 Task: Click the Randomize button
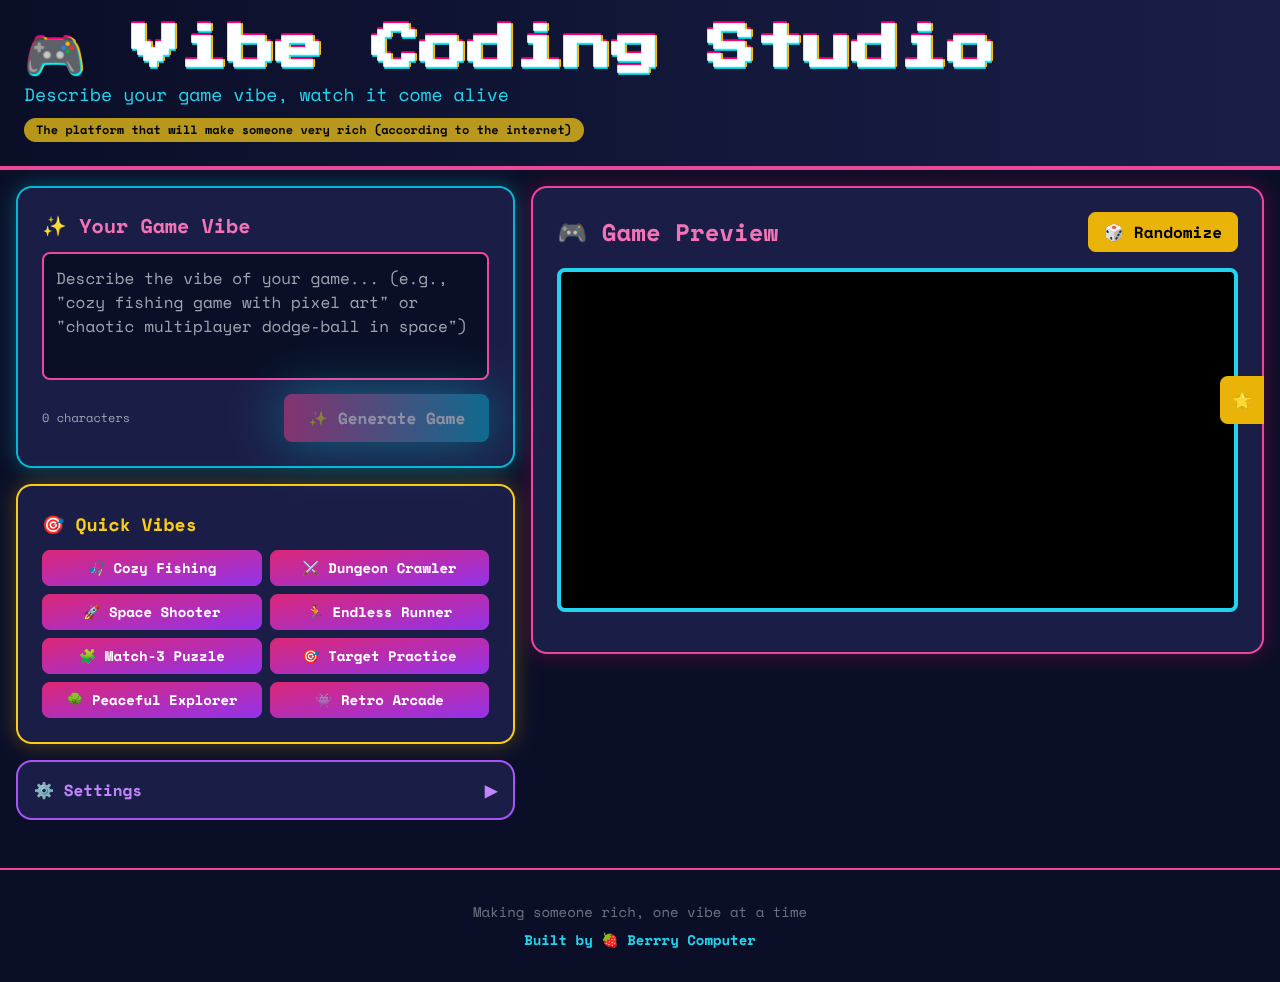[1162, 231]
